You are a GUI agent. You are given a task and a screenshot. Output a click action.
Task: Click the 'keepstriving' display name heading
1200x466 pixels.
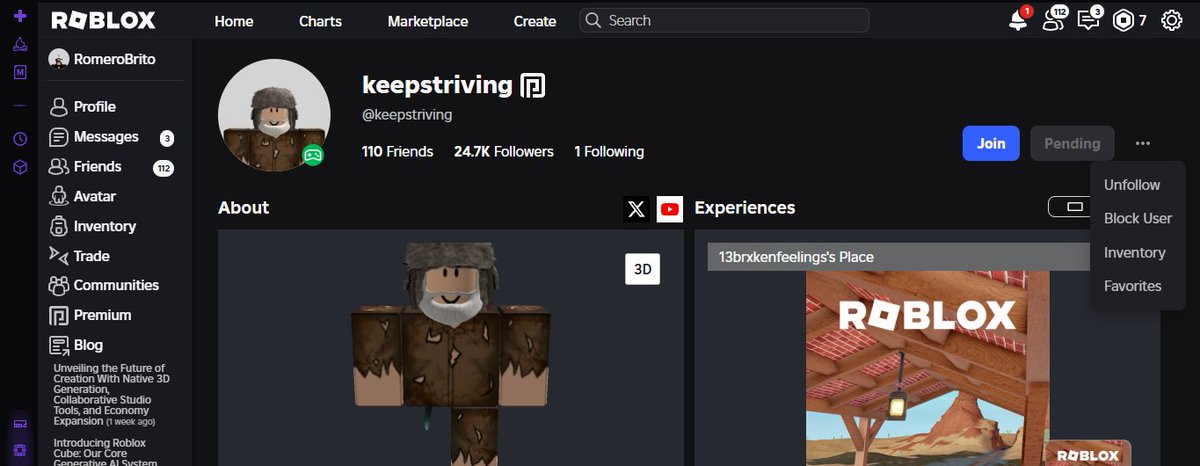437,85
